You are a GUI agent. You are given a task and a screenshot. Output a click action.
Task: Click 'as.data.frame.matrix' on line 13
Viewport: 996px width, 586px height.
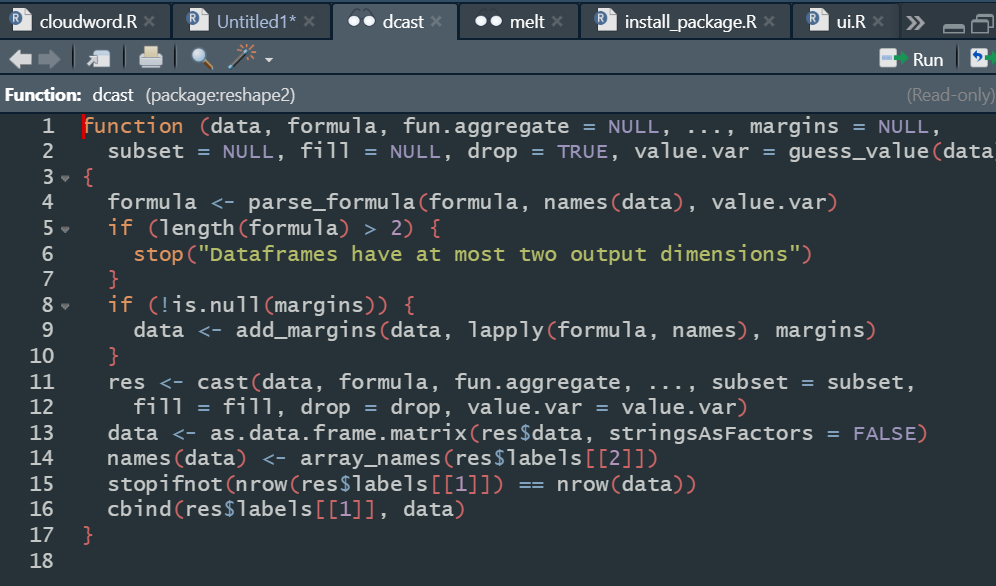(339, 433)
